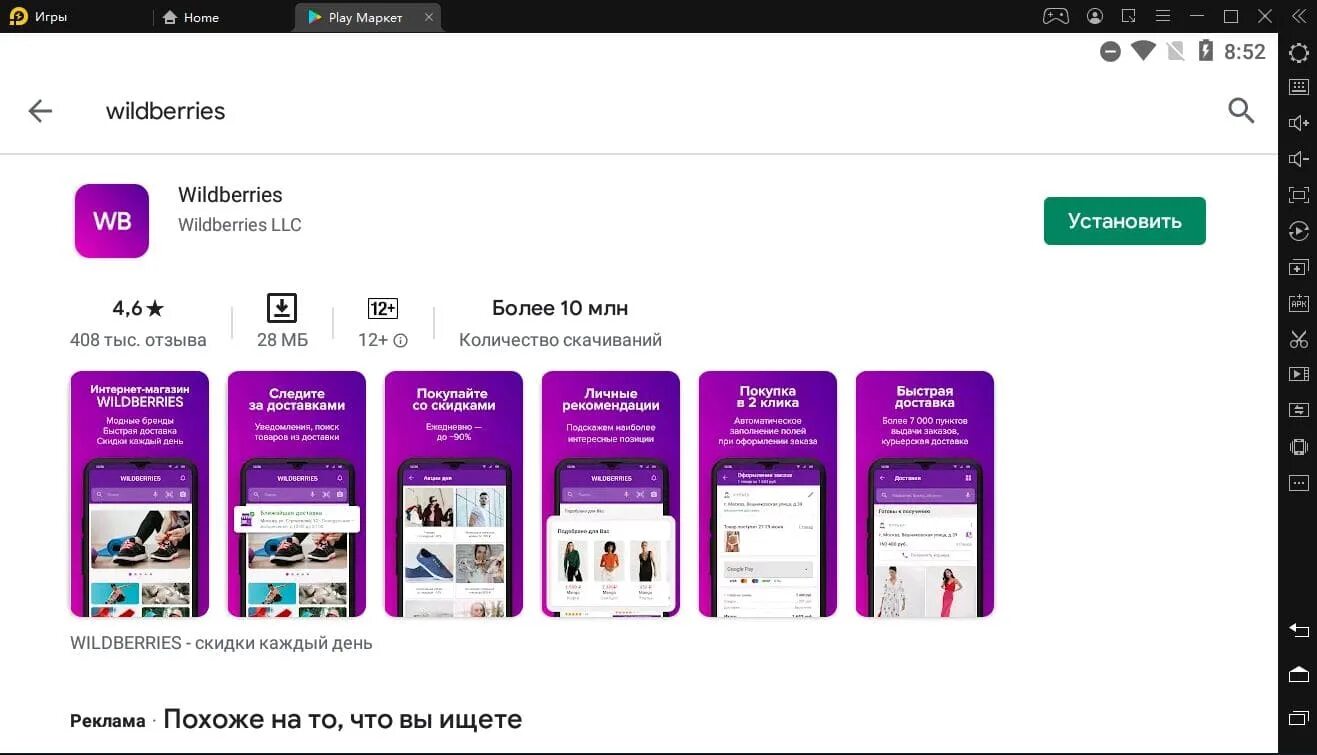The height and width of the screenshot is (755, 1317).
Task: Click the window resize arrow icon
Action: (x=1129, y=16)
